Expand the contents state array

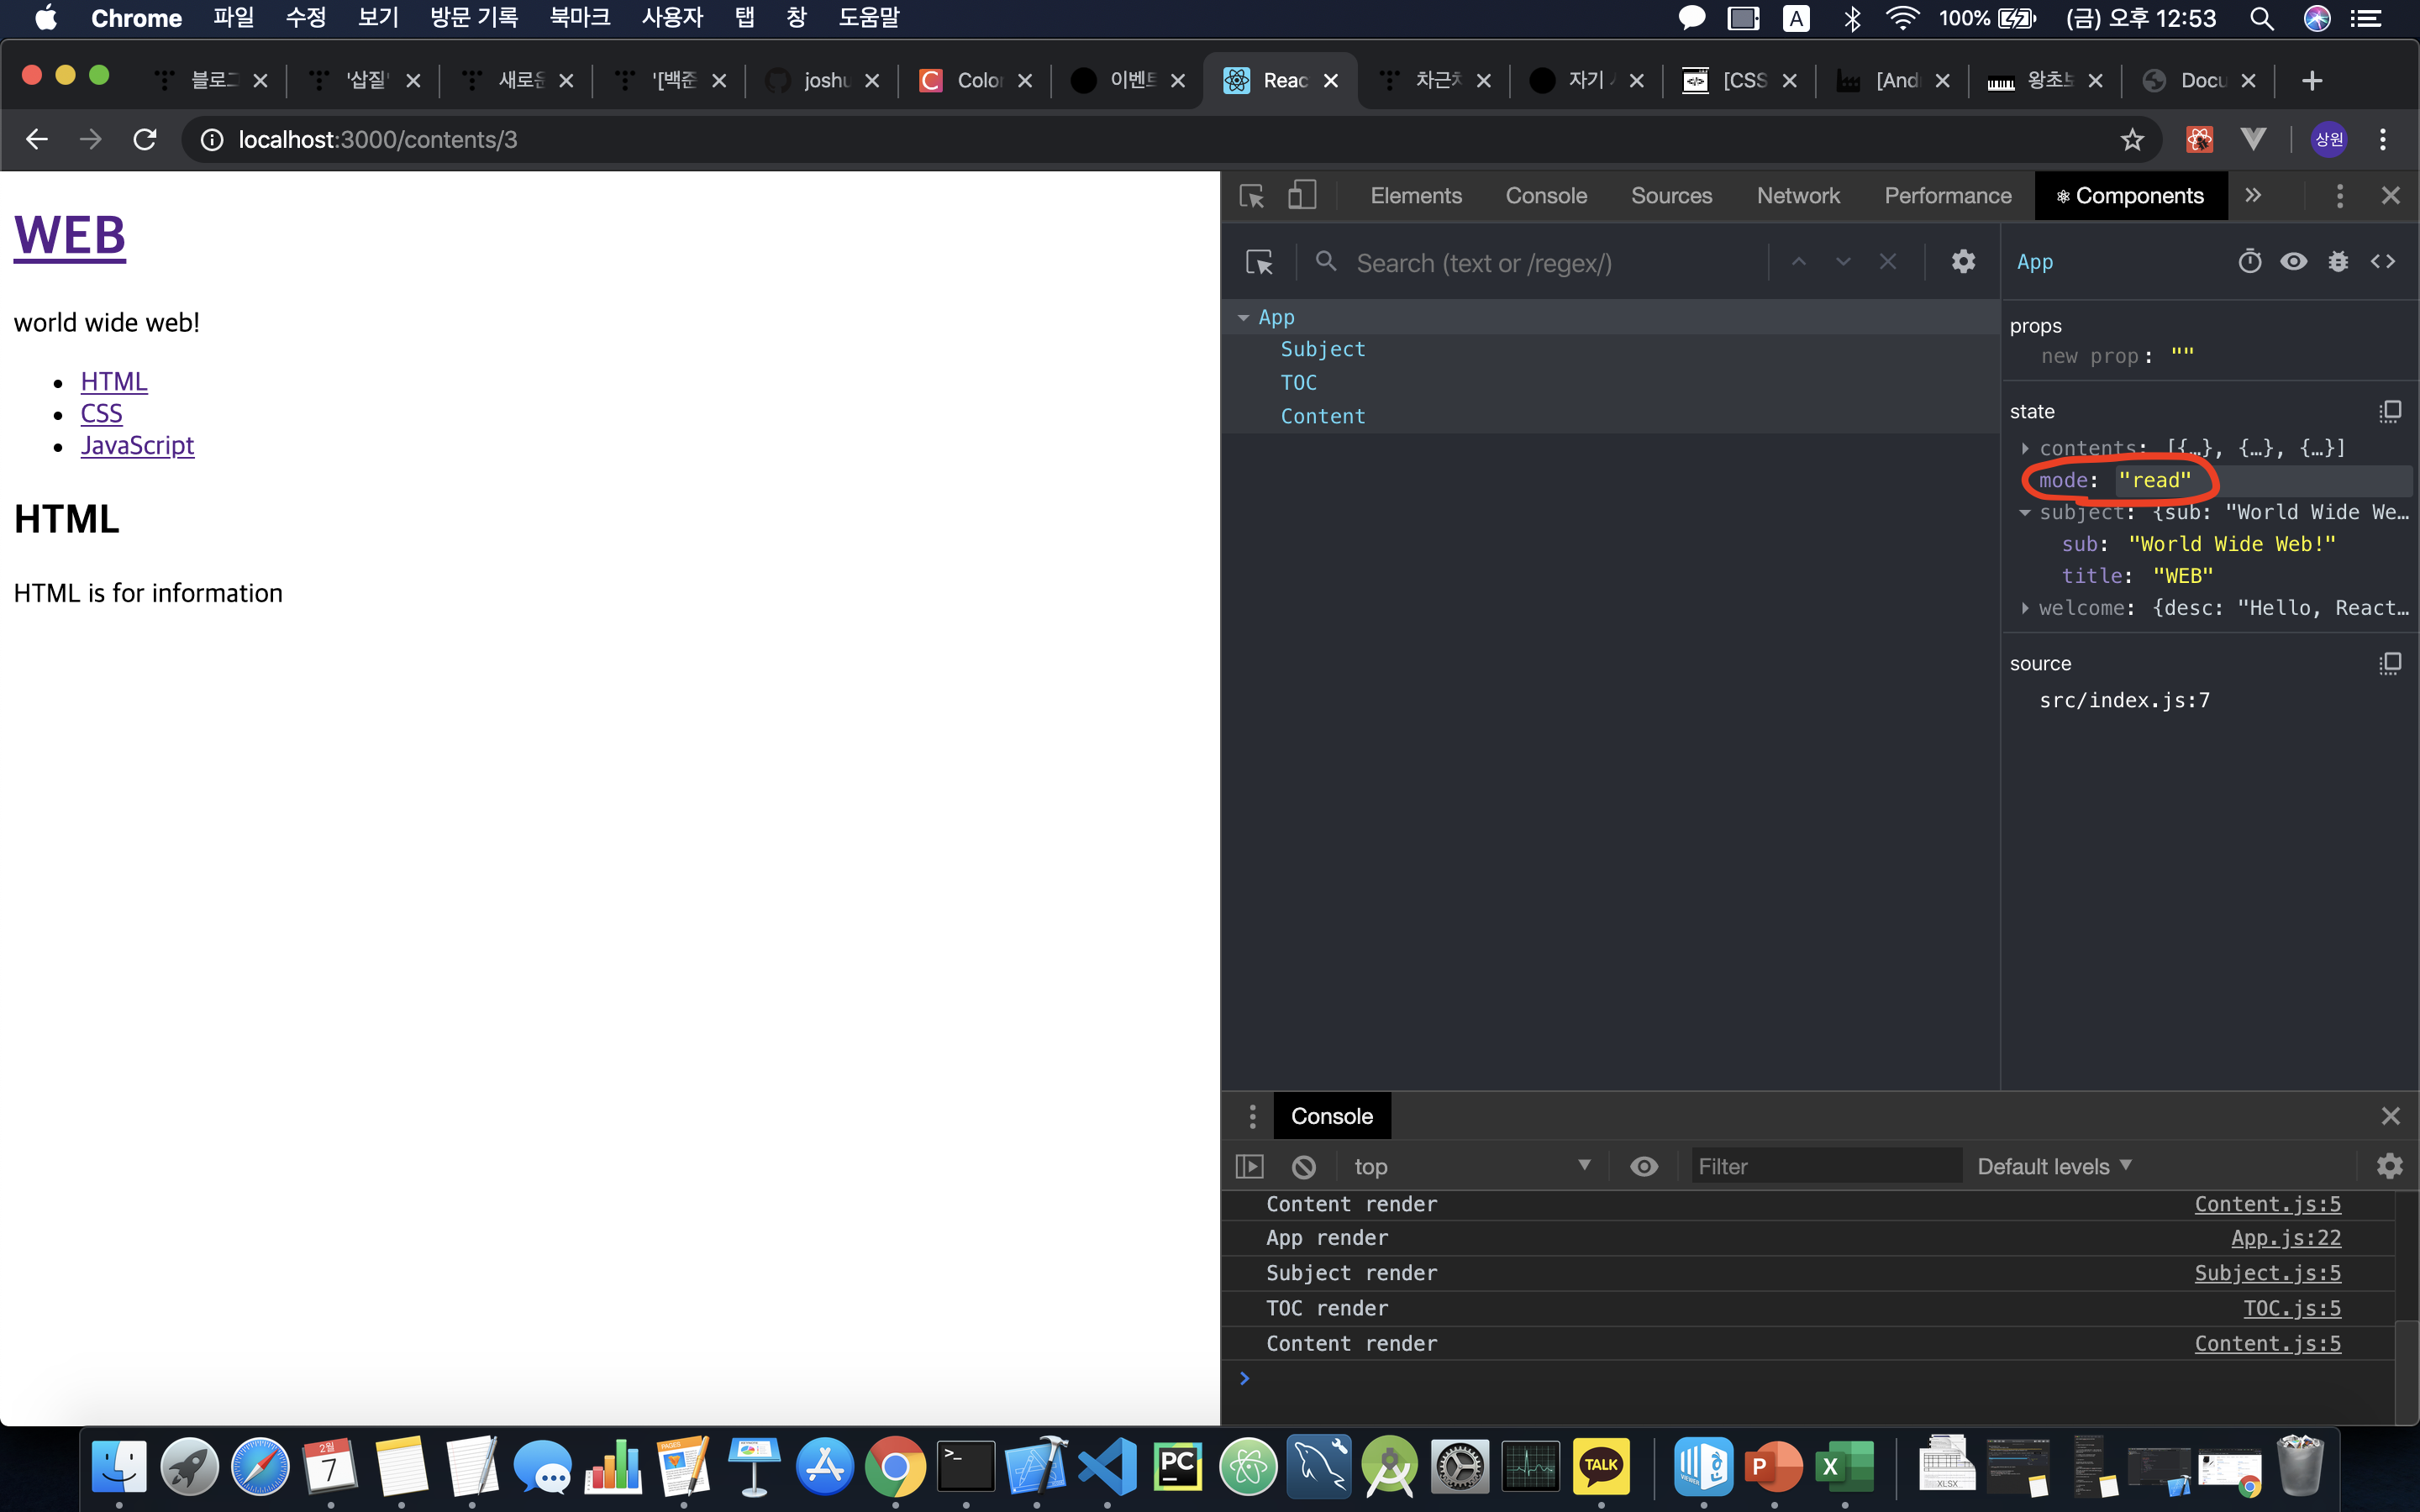(x=2025, y=448)
